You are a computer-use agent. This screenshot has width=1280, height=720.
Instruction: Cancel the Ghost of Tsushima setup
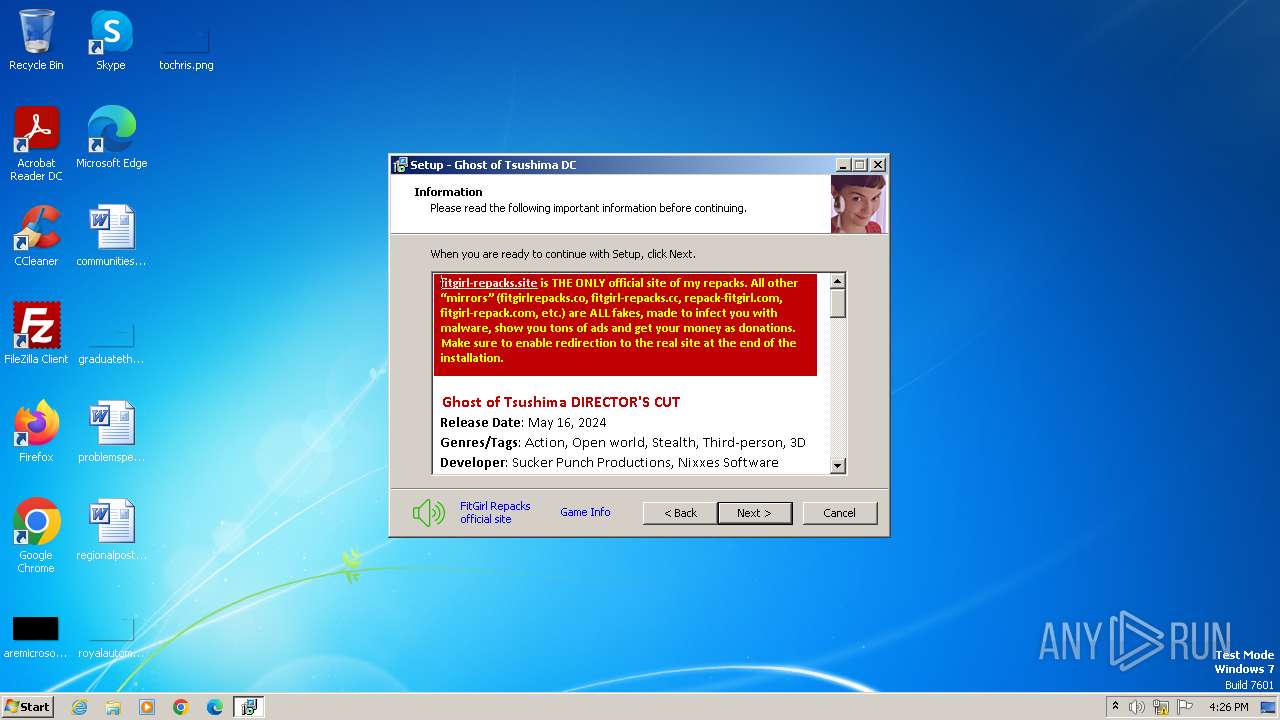[x=840, y=513]
